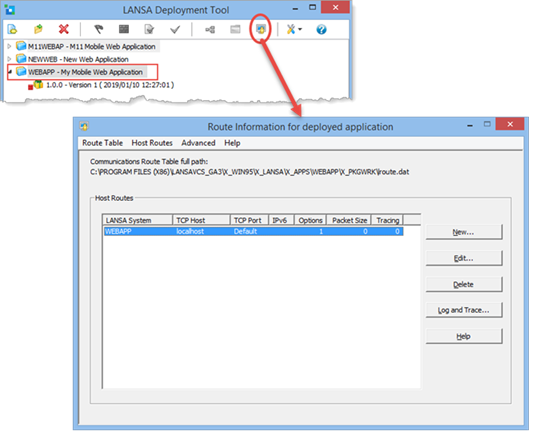Image resolution: width=536 pixels, height=435 pixels.
Task: Open the tools settings dropdown arrow
Action: point(300,30)
